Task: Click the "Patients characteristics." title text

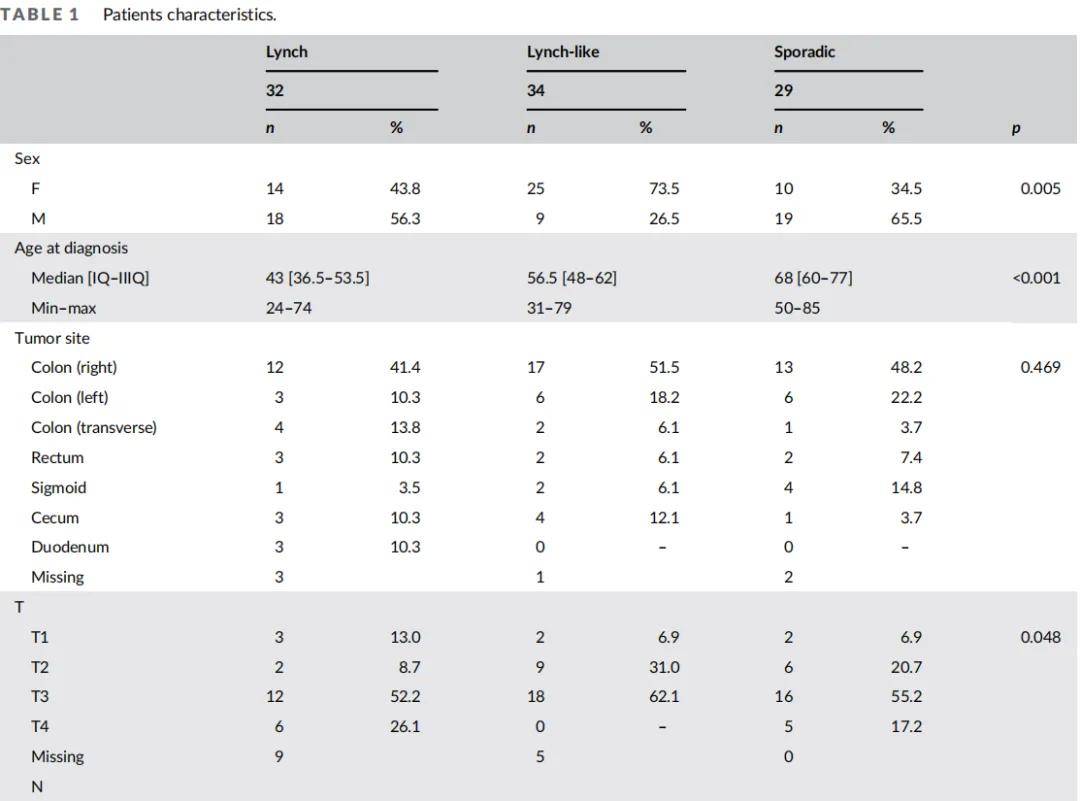Action: click(x=189, y=15)
